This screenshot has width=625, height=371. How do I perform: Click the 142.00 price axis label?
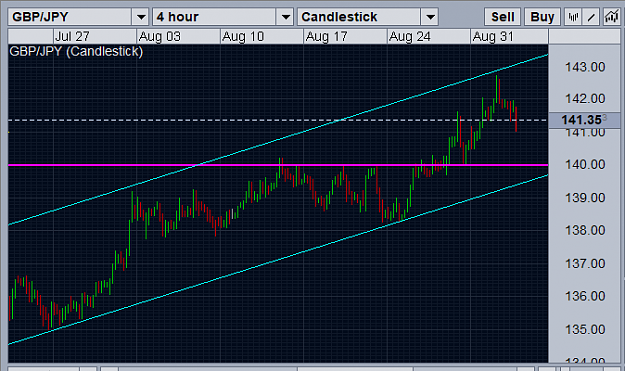click(x=585, y=98)
